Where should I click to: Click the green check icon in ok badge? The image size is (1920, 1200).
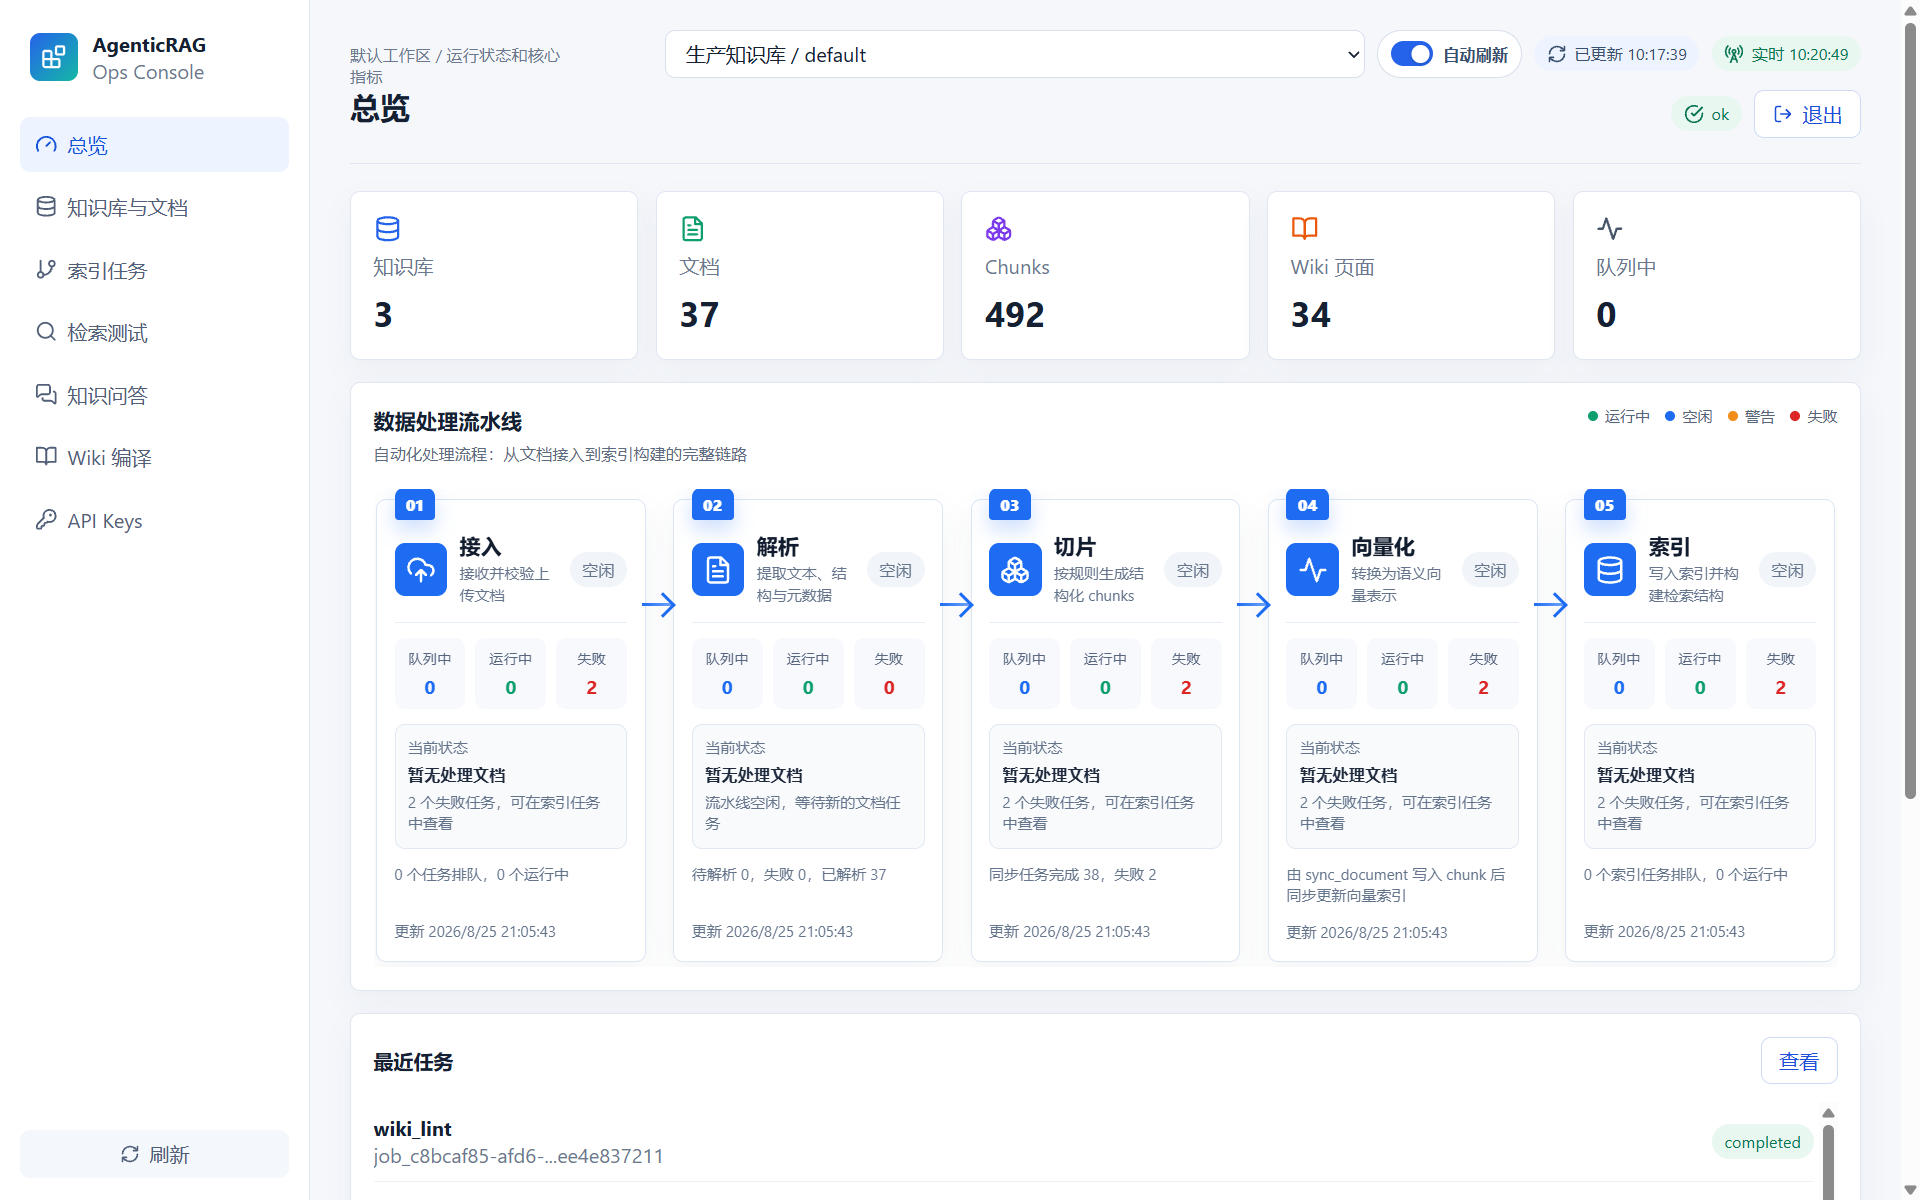(x=1694, y=114)
